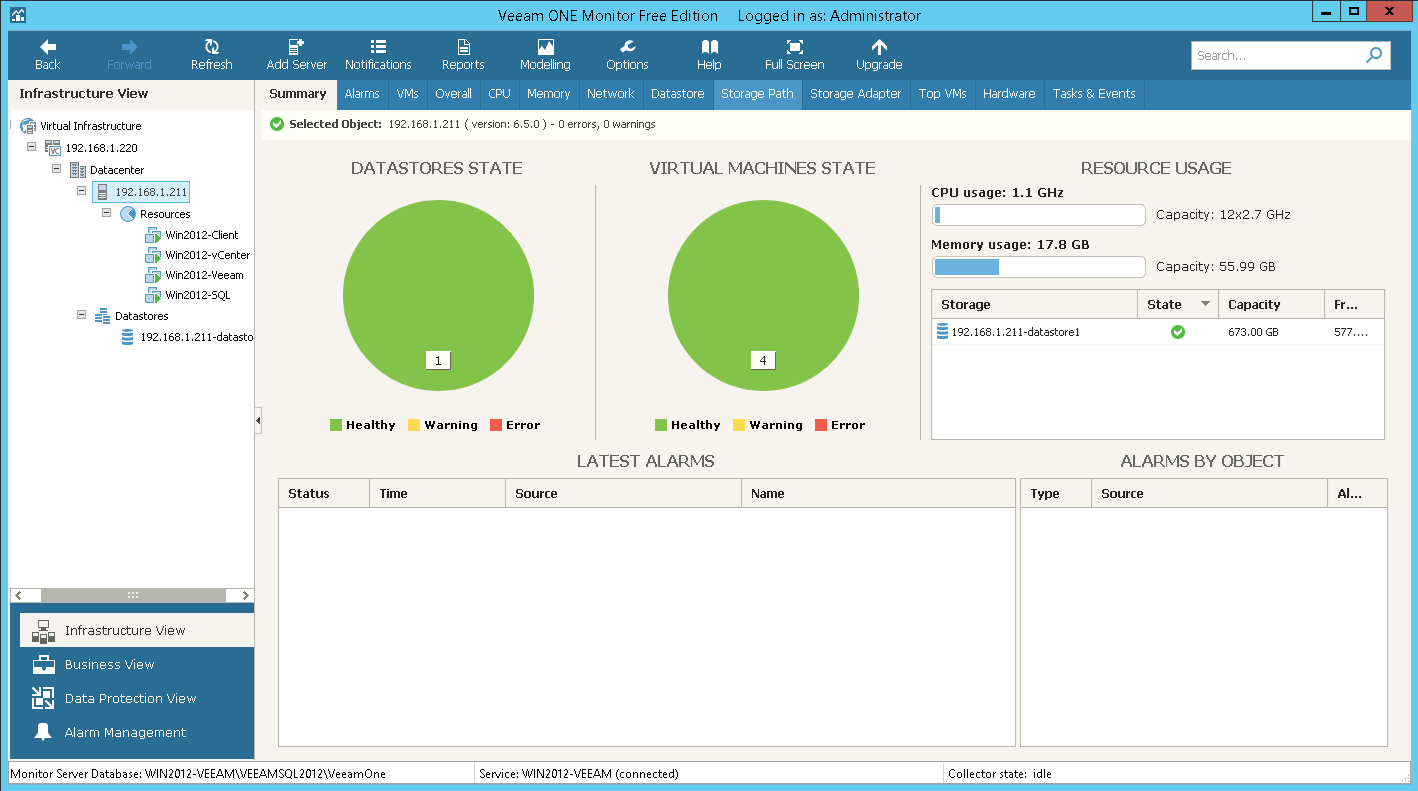
Task: Click the tree horizontal scrollbar right arrow
Action: pyautogui.click(x=246, y=595)
